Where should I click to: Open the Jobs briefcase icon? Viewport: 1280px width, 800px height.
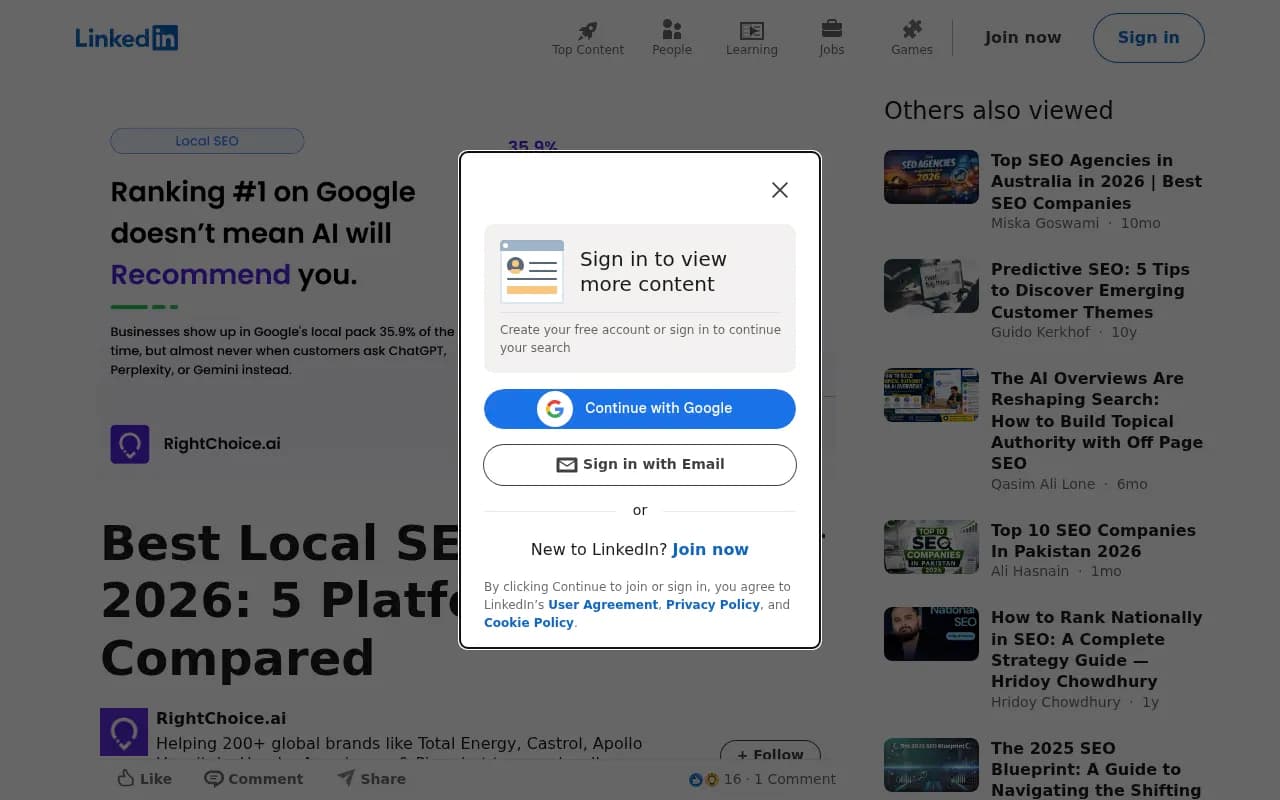(832, 29)
